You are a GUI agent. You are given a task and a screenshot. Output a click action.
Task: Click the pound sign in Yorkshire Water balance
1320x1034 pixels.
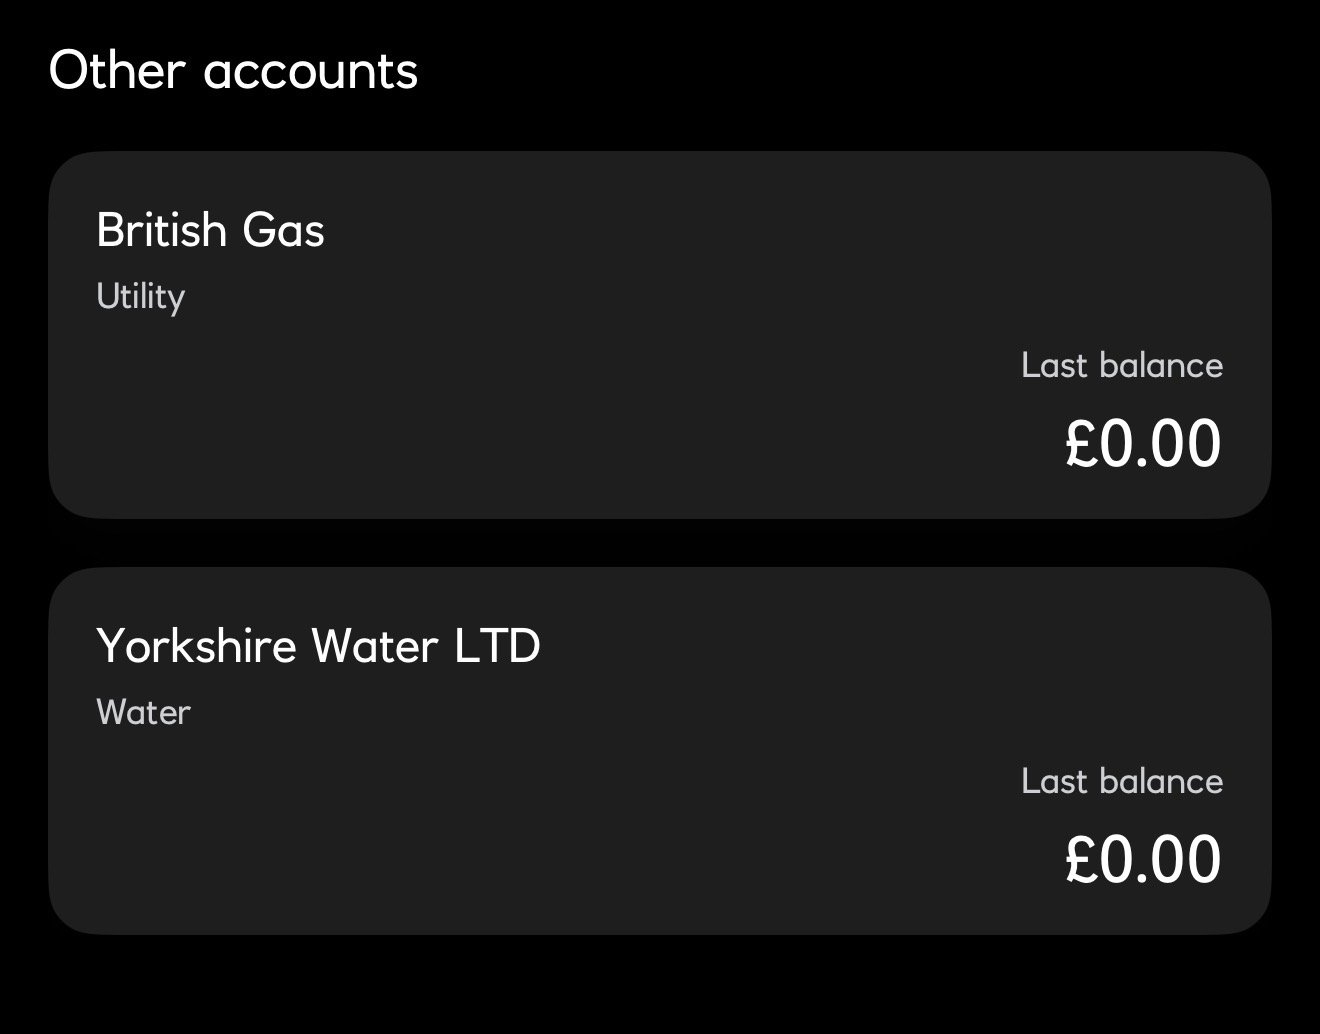[x=1082, y=860]
